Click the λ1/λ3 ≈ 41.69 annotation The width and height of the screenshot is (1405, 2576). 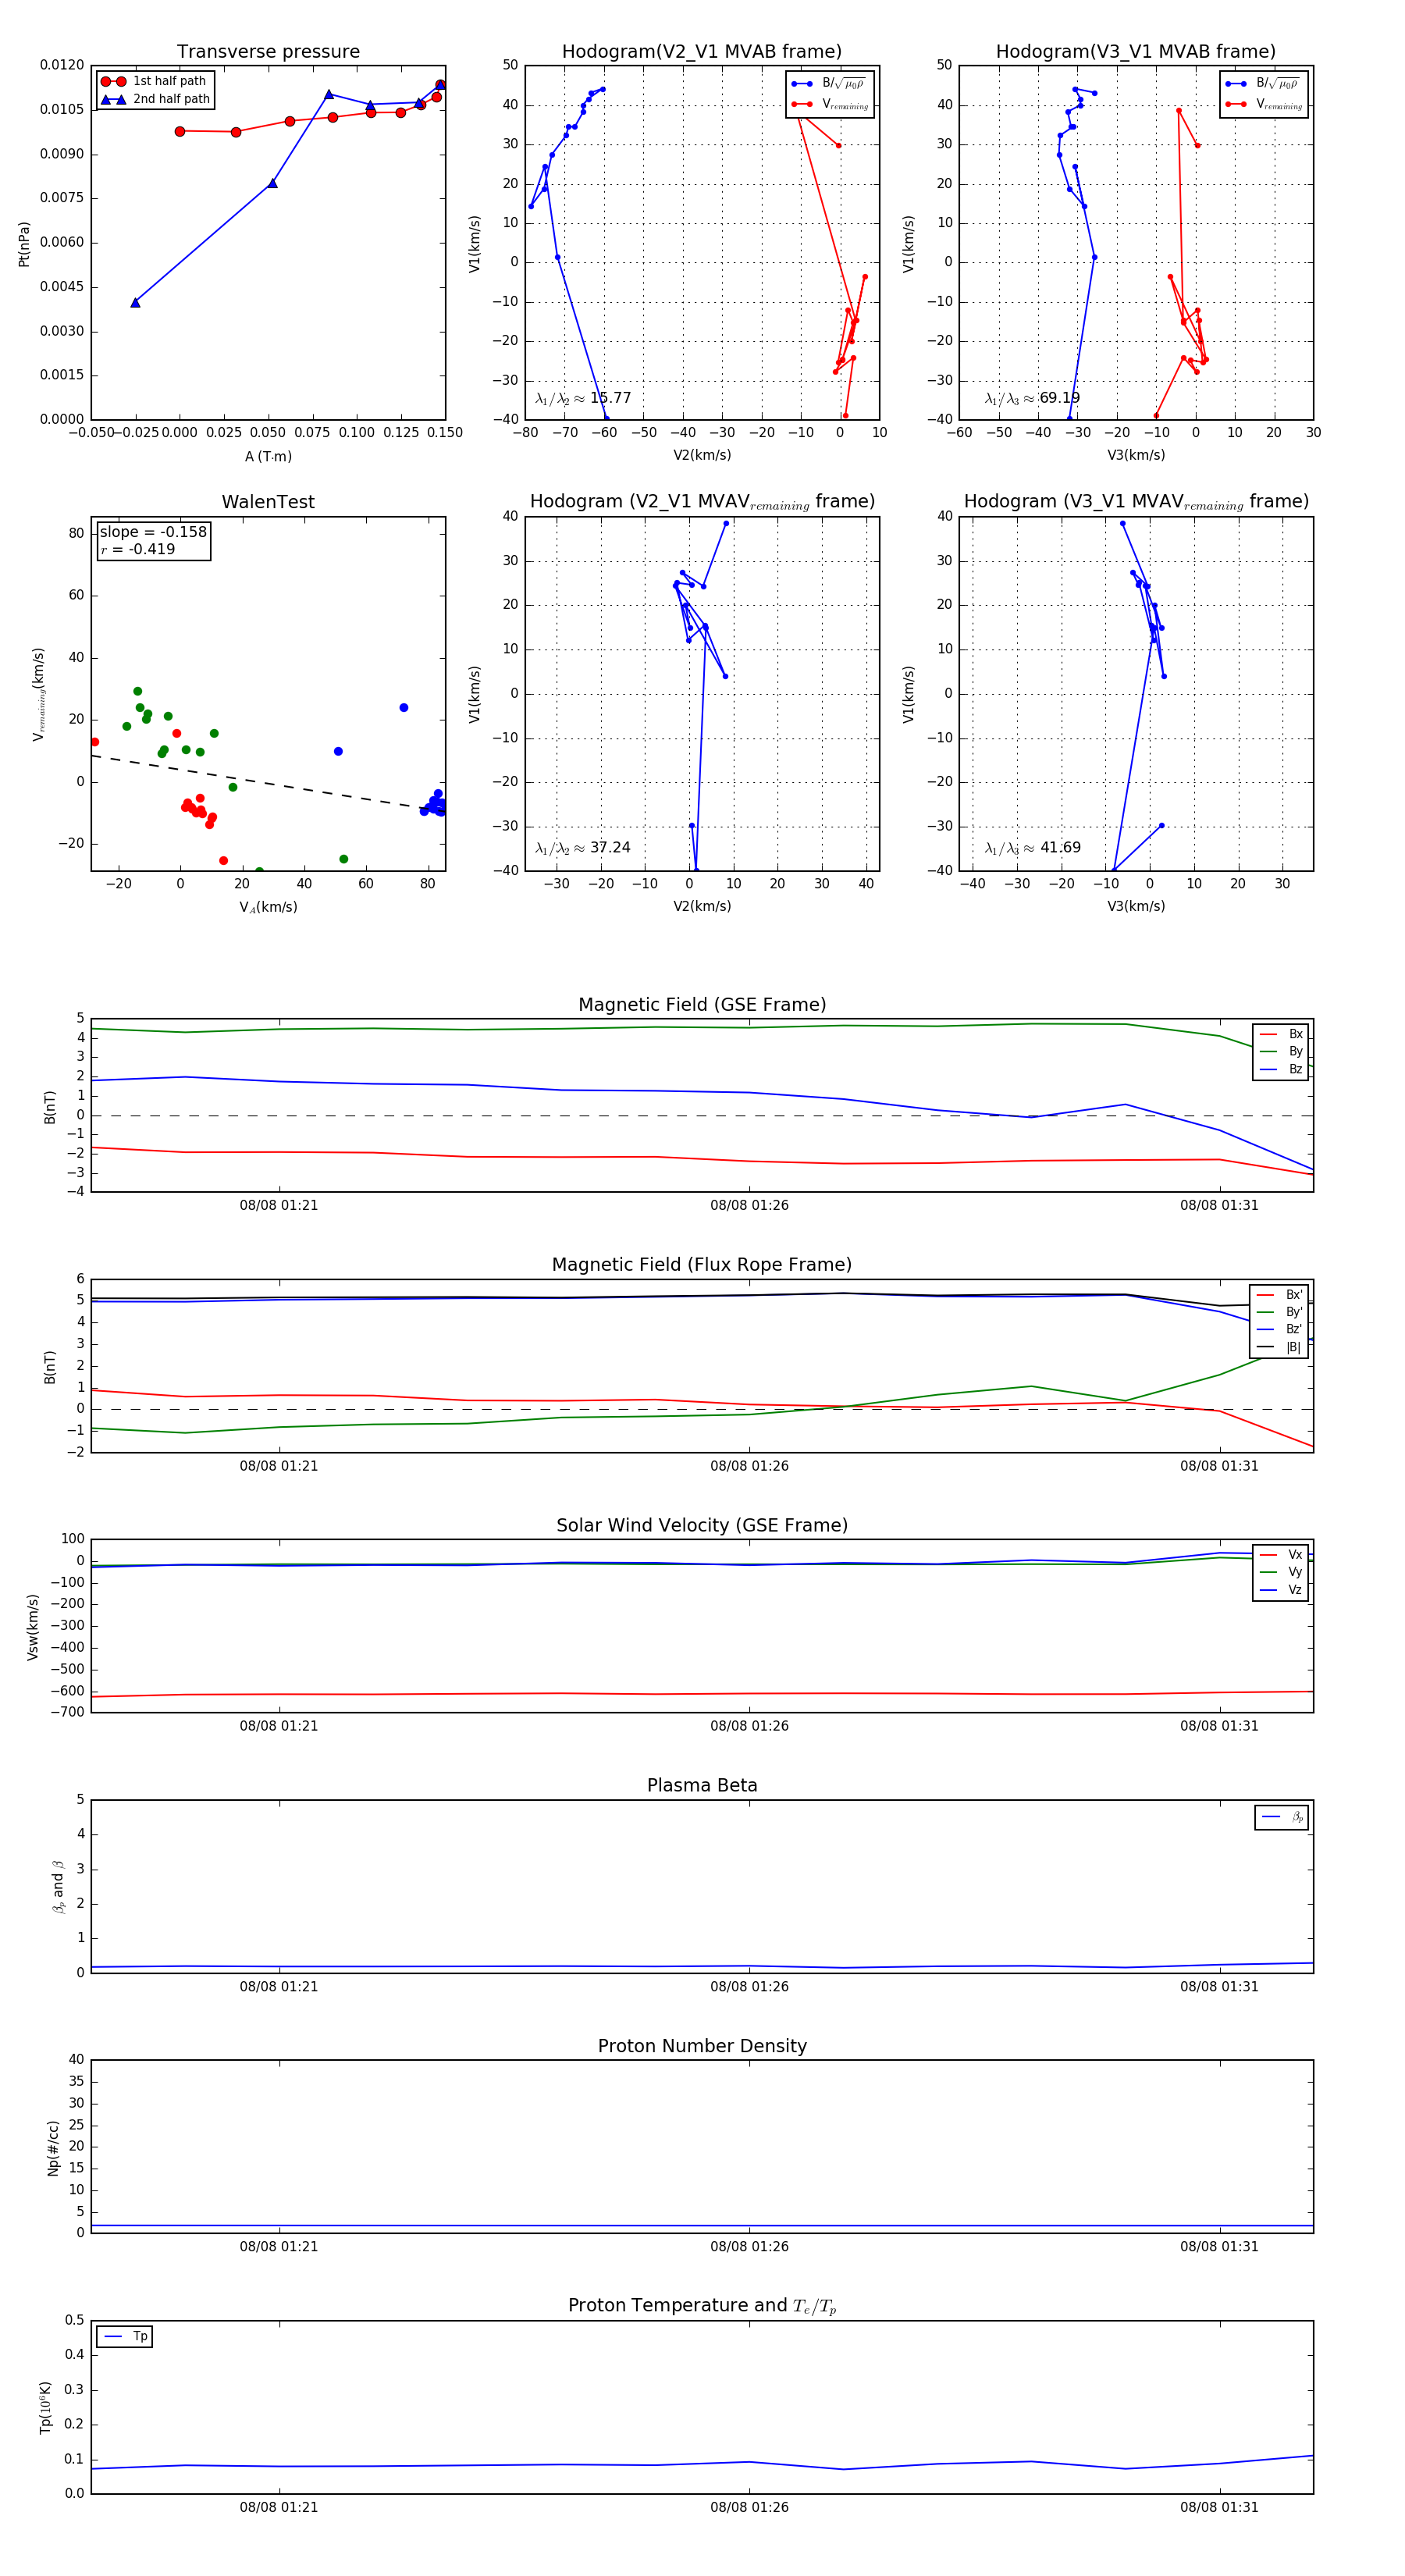(x=1032, y=848)
